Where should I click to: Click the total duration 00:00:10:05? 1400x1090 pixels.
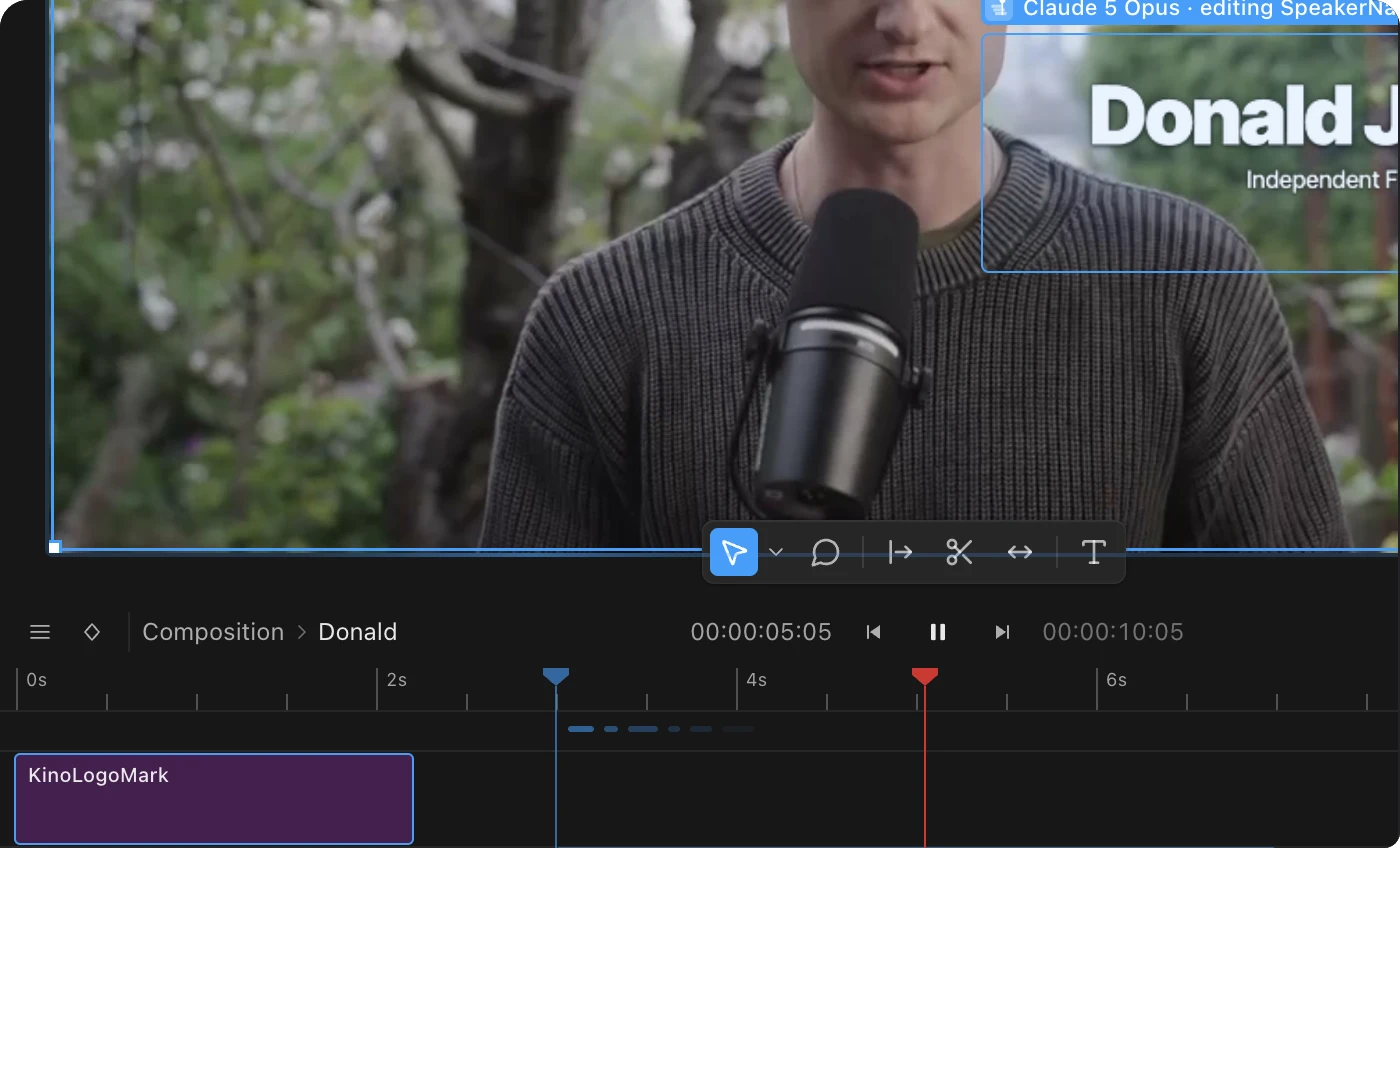(1113, 632)
